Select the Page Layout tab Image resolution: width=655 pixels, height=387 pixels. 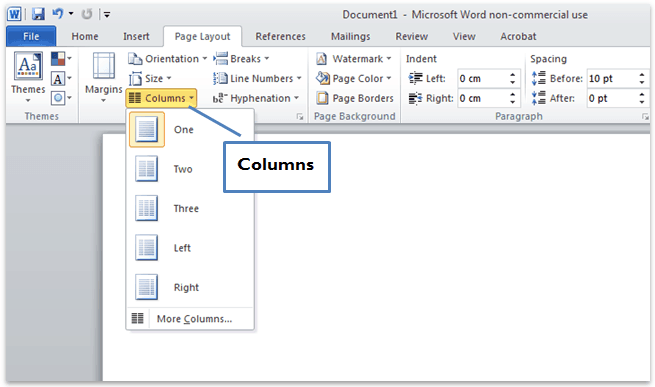pos(202,36)
